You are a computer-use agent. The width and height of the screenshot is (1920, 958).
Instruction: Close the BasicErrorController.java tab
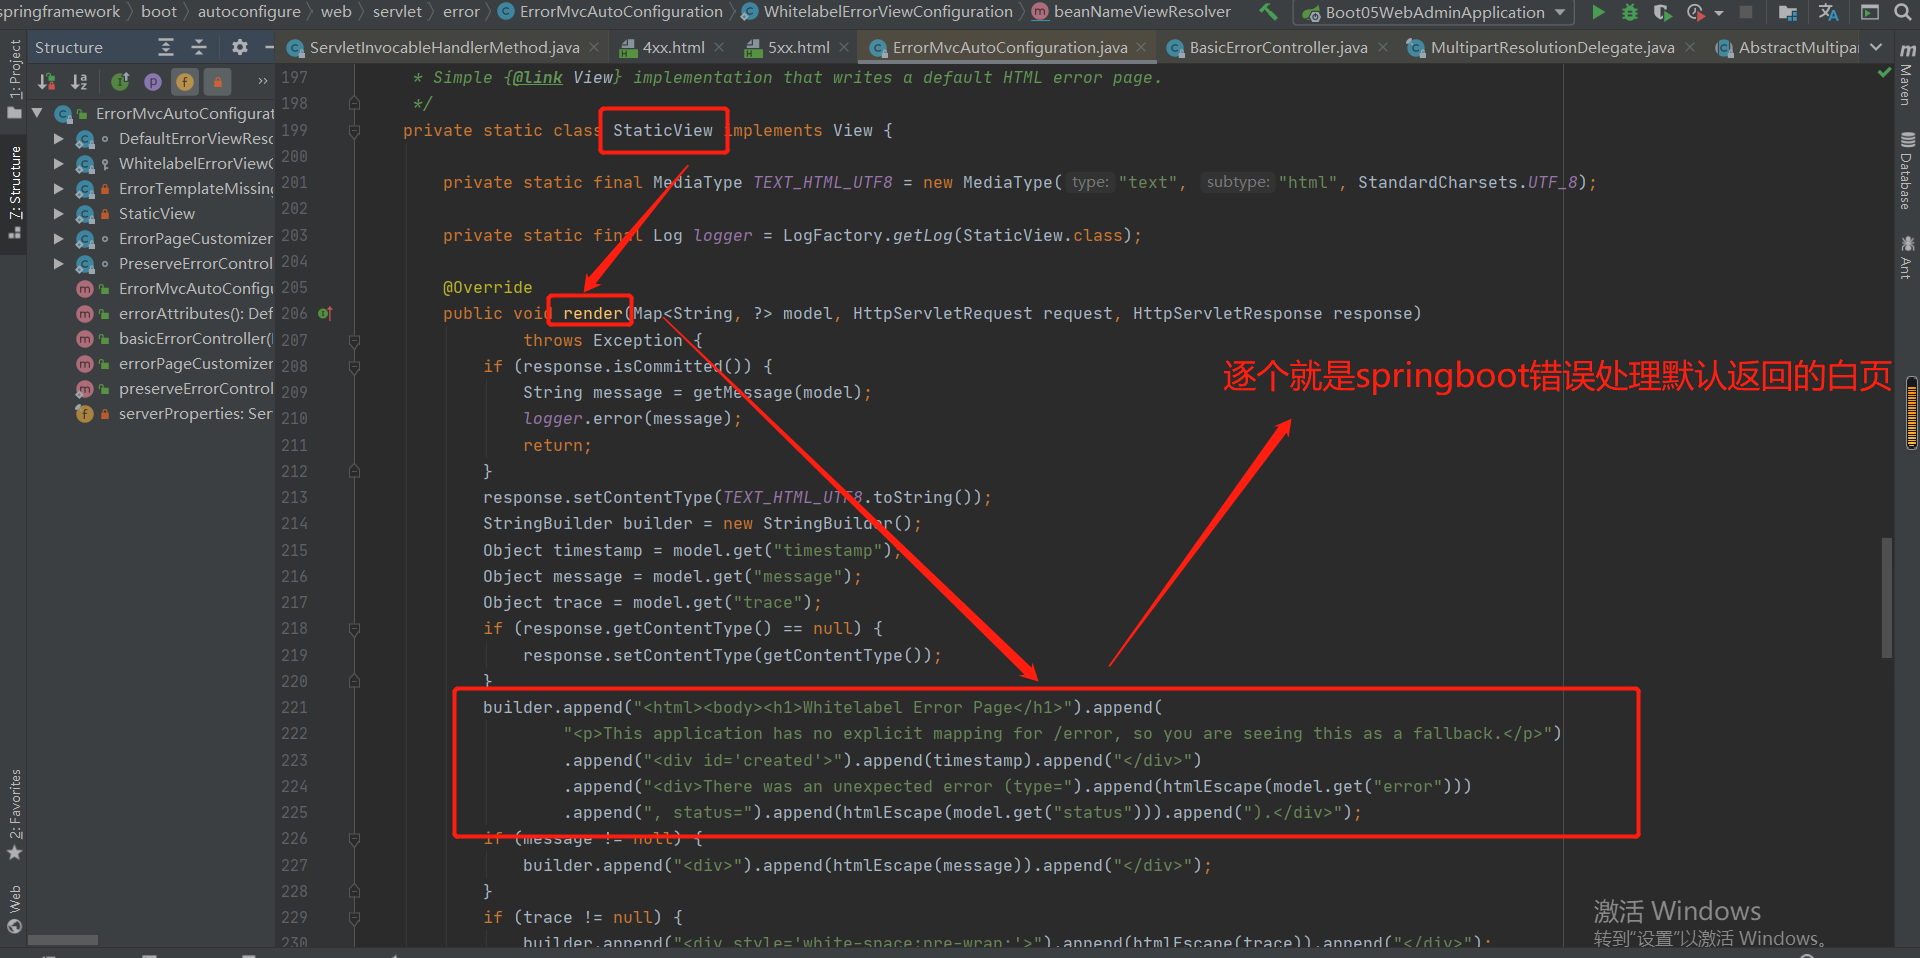click(1383, 47)
